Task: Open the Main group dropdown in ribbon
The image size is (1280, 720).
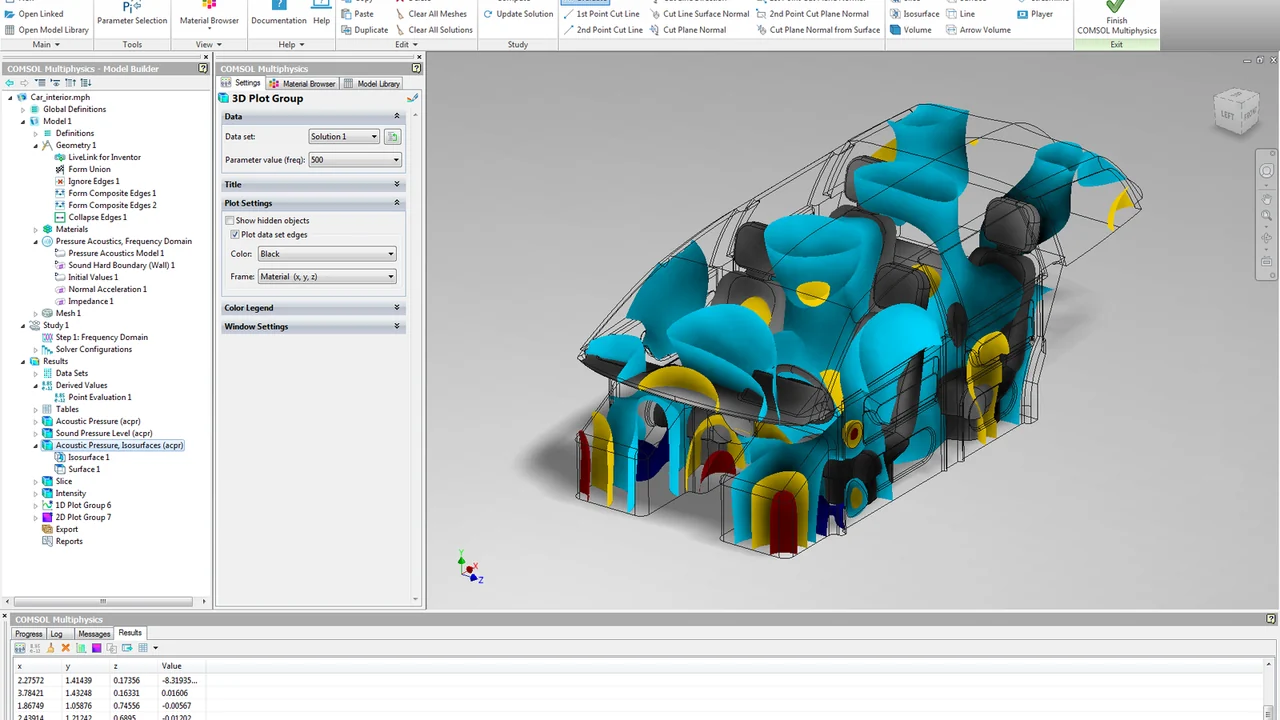Action: [x=45, y=45]
